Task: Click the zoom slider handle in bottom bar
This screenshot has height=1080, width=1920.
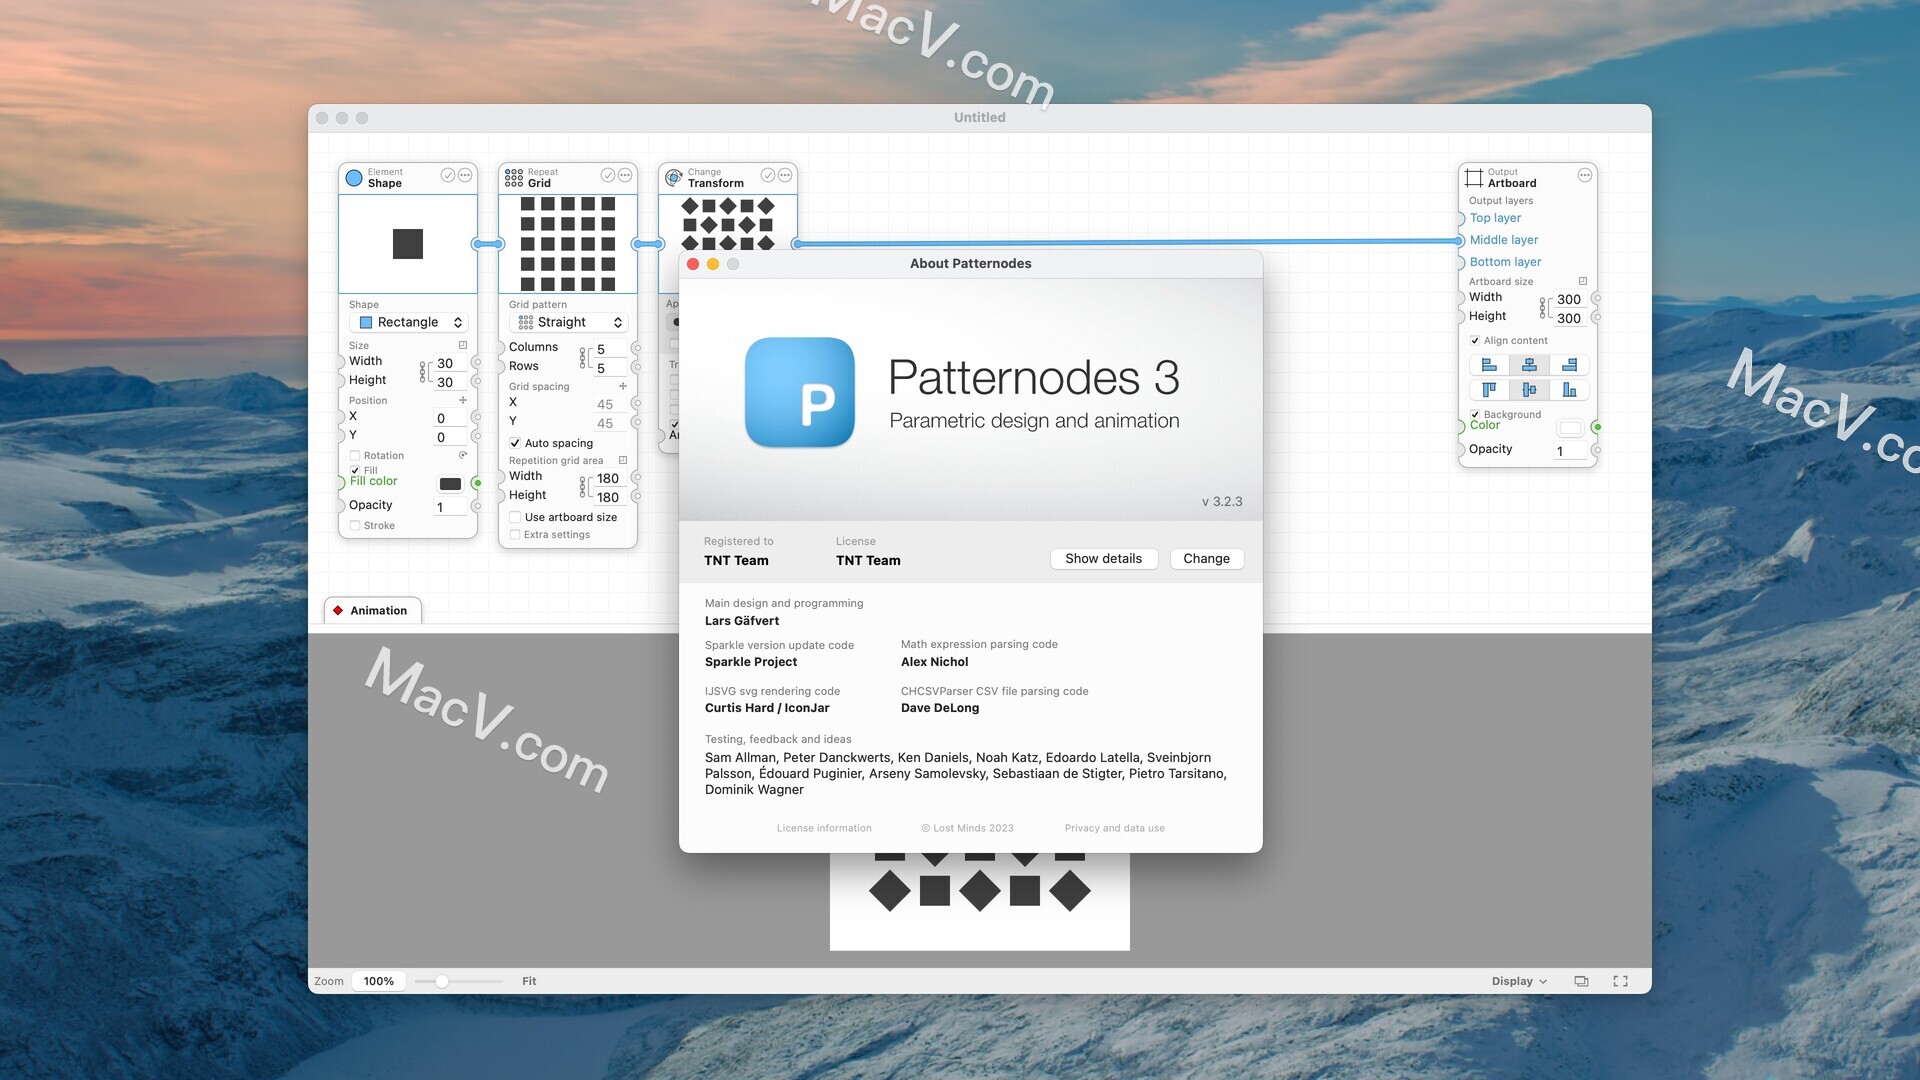Action: (x=441, y=981)
